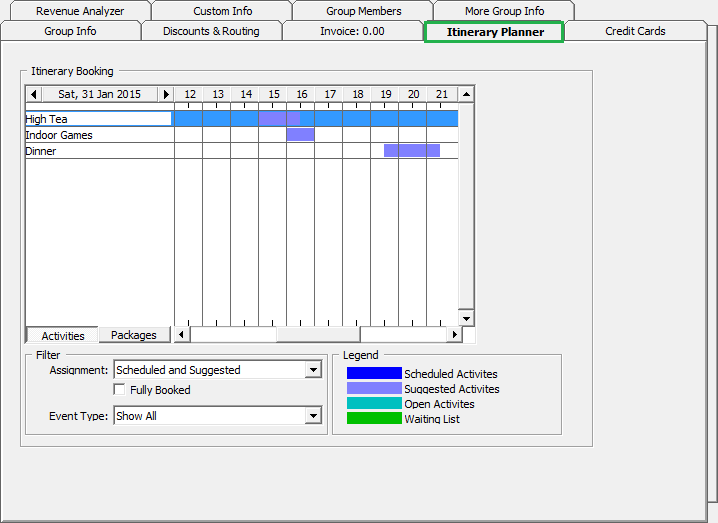Click the vertical scrollbar up arrow
The height and width of the screenshot is (523, 718).
click(x=466, y=94)
